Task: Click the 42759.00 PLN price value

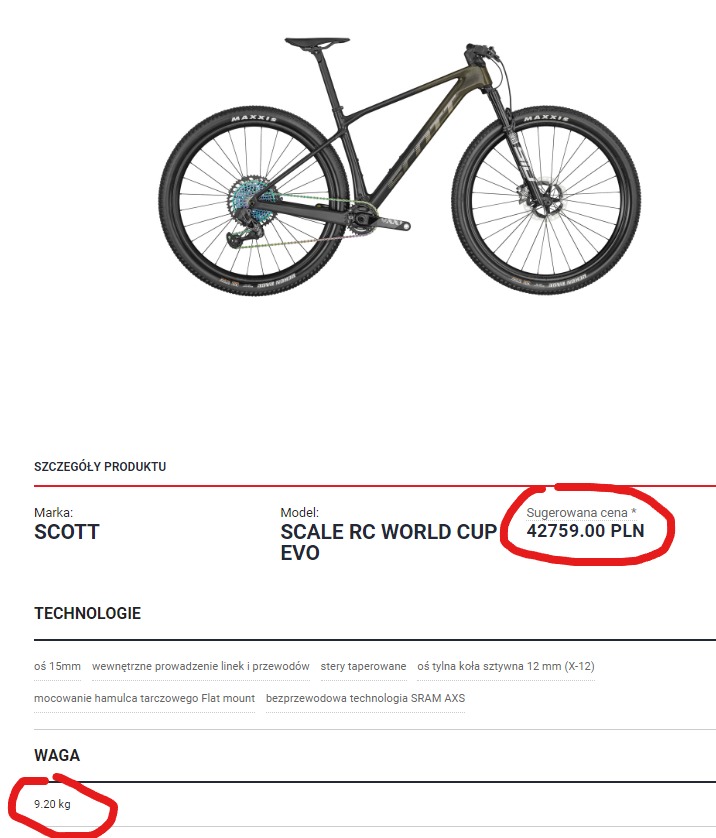Action: pos(586,531)
